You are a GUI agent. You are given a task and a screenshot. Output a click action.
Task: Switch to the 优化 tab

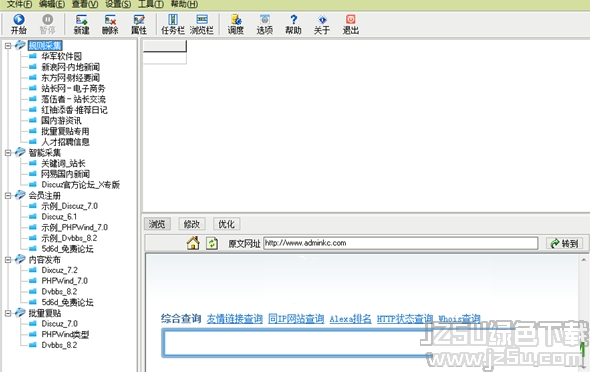click(x=226, y=224)
